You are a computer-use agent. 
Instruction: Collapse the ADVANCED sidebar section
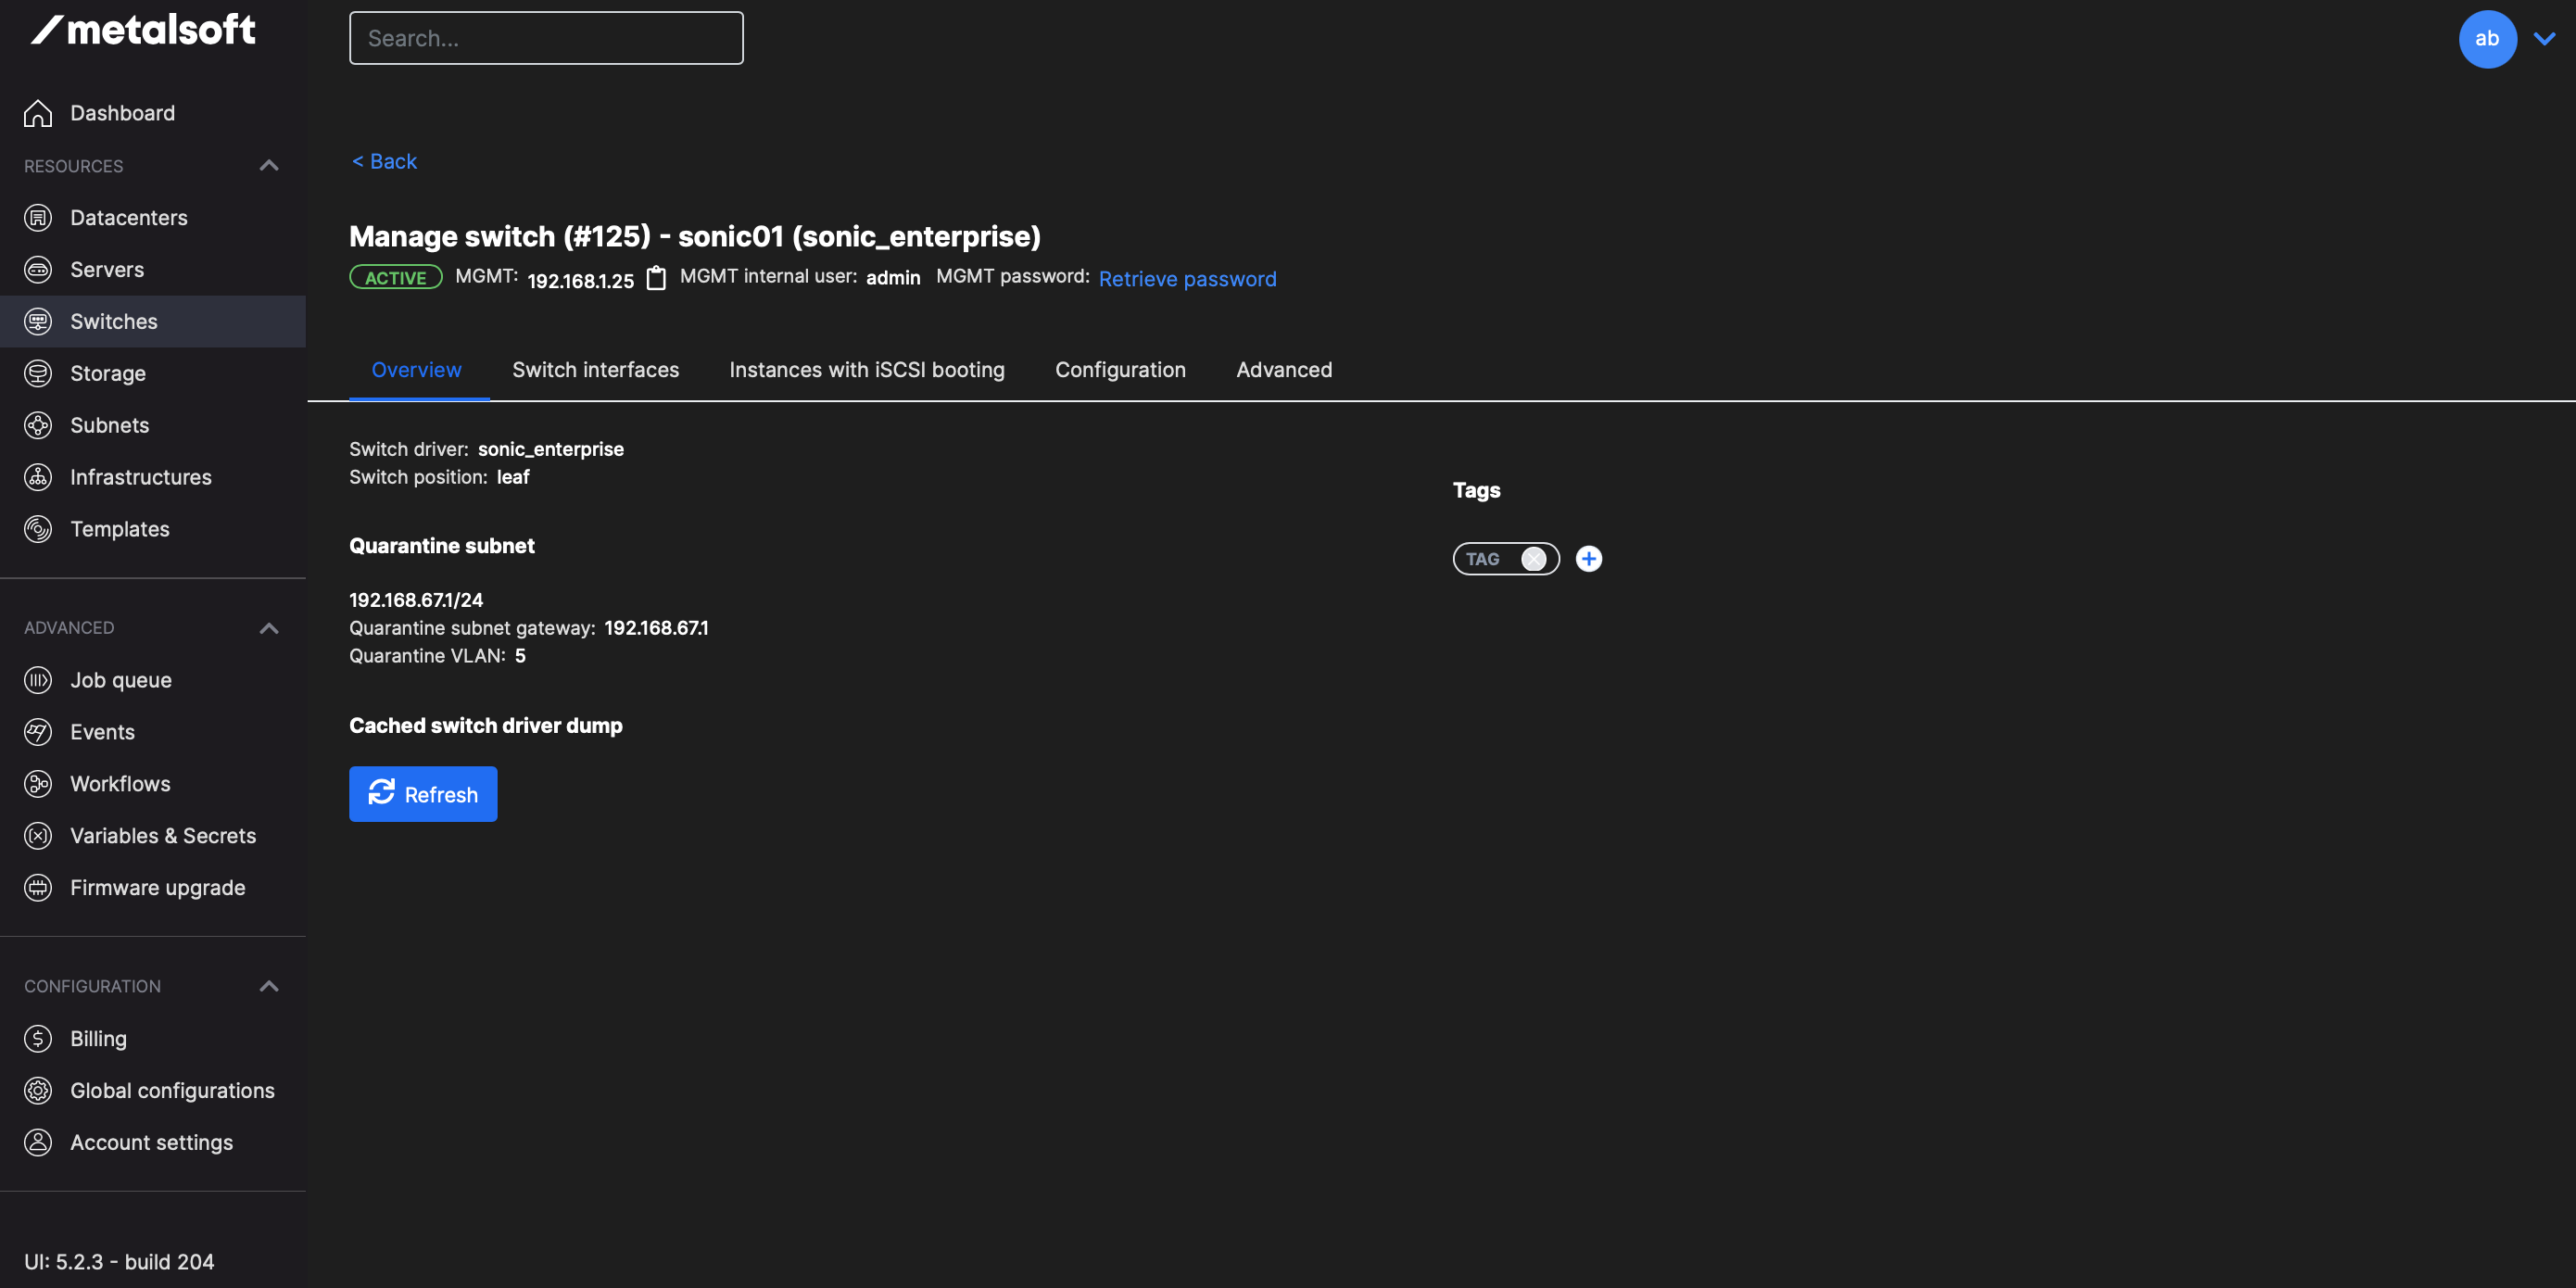tap(268, 628)
